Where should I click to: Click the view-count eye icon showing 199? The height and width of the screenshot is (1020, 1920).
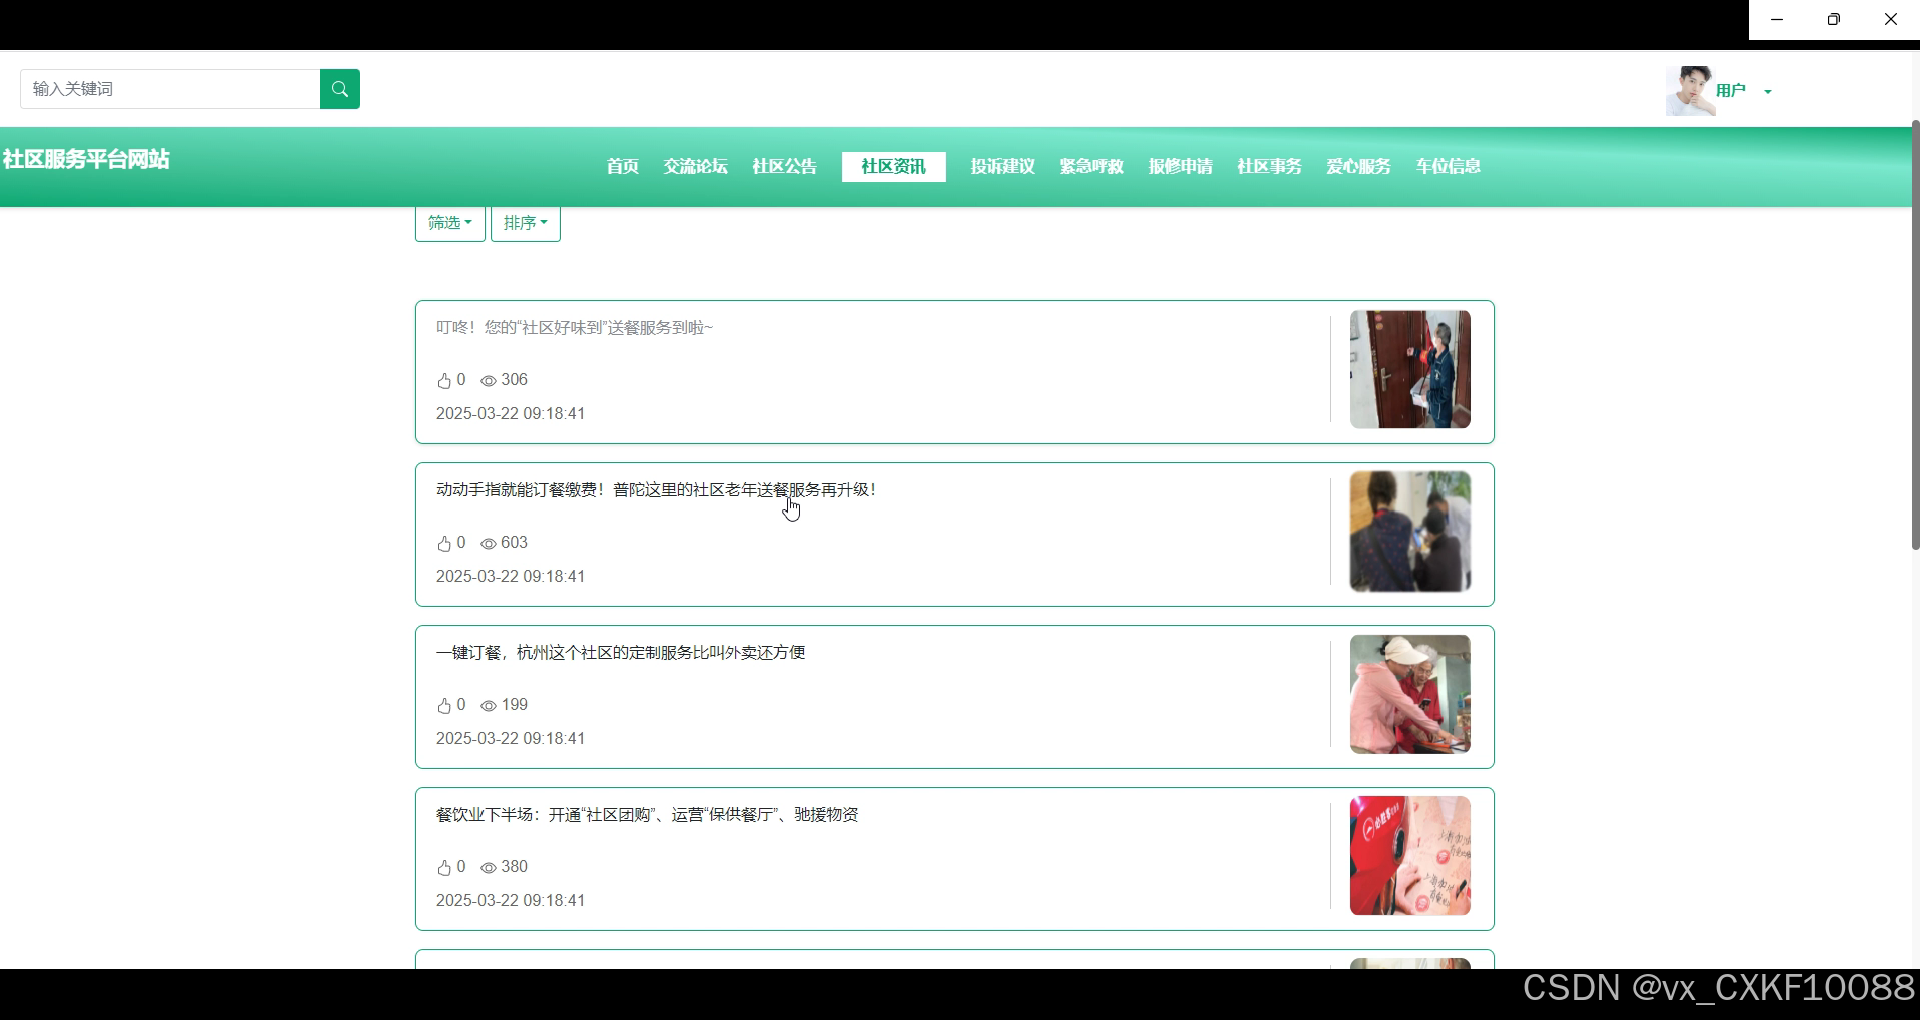(488, 706)
